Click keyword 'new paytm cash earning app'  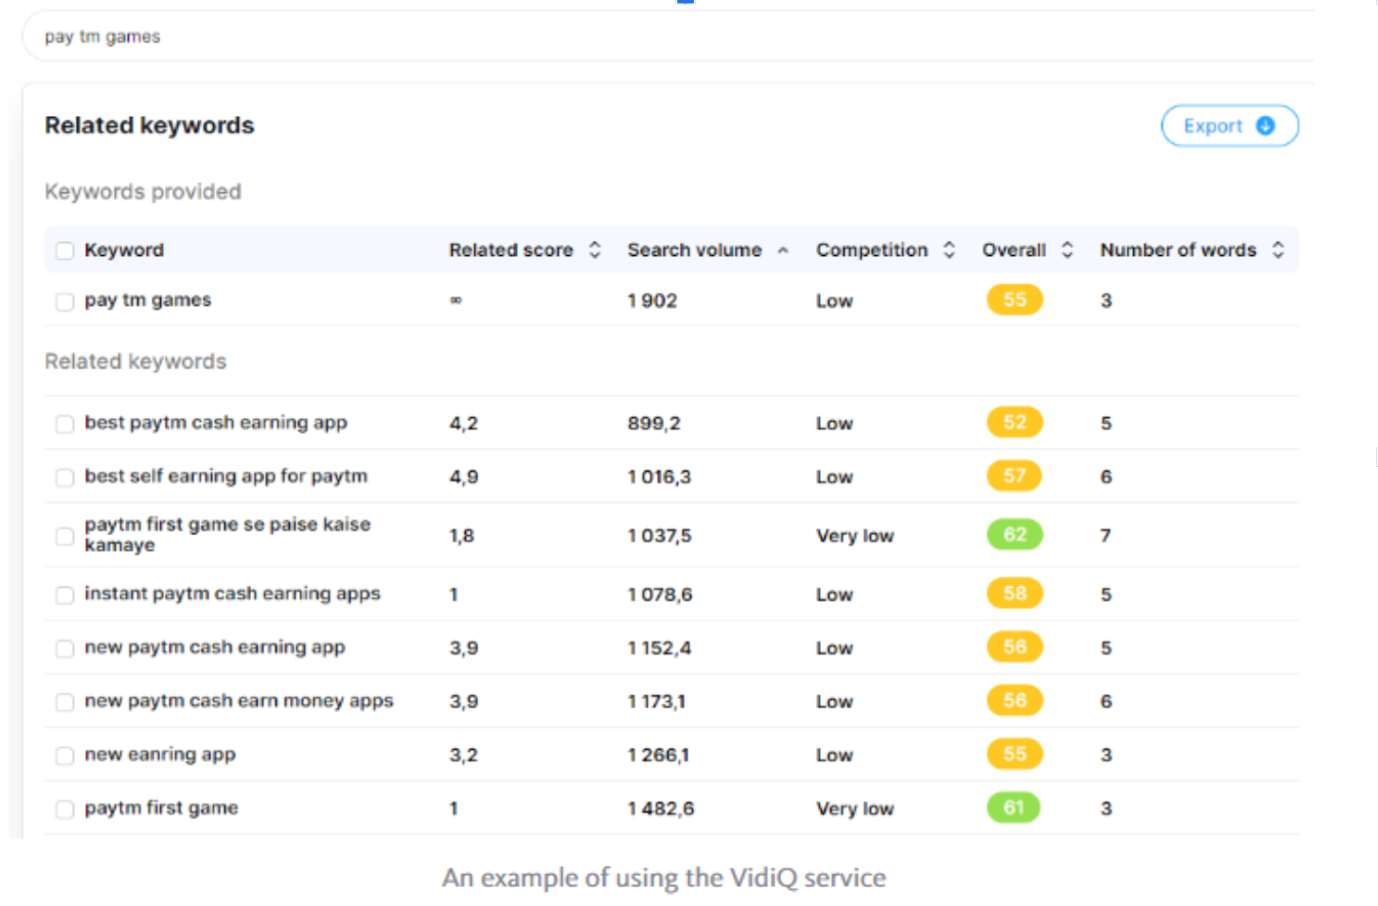(x=215, y=647)
